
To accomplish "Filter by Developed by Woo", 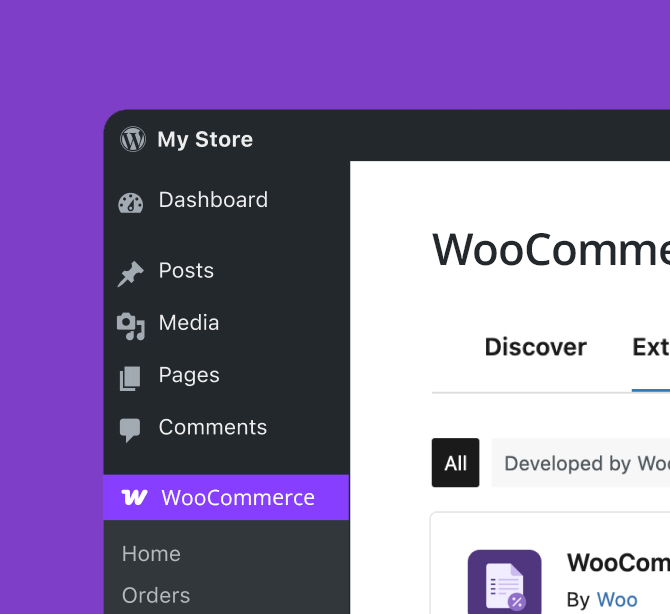I will click(581, 463).
